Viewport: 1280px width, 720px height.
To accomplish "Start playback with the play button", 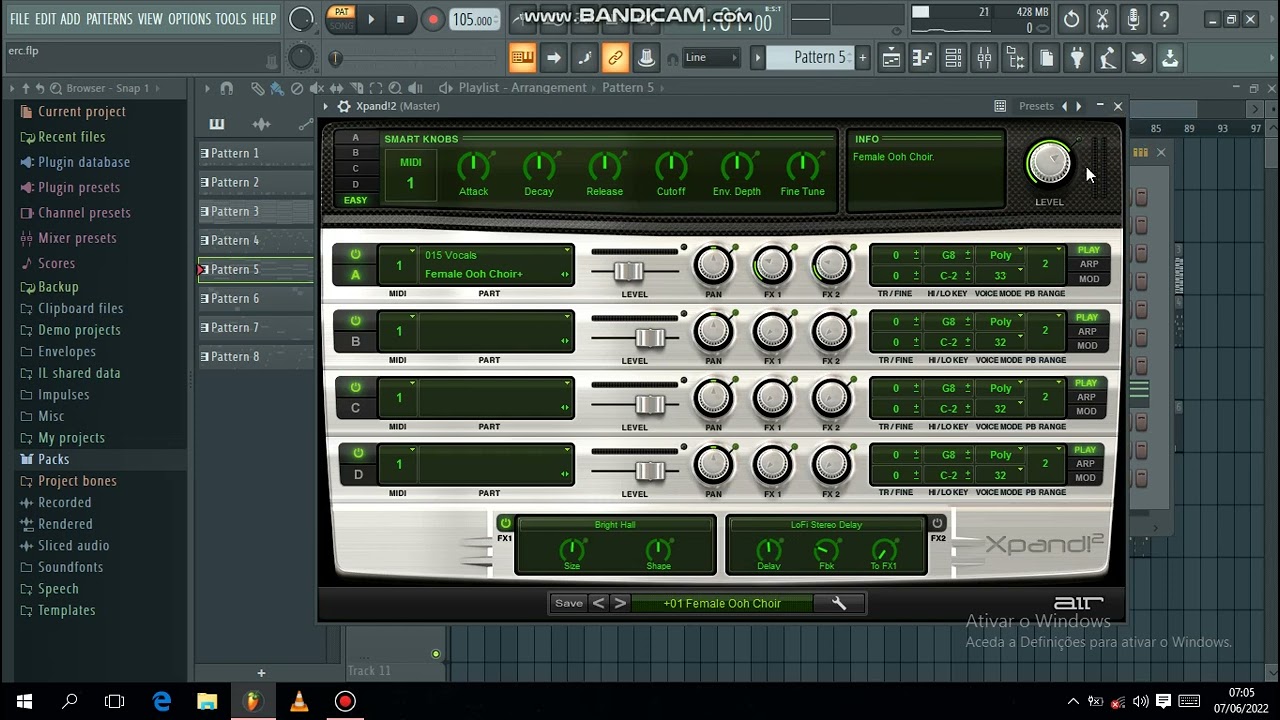I will [371, 19].
